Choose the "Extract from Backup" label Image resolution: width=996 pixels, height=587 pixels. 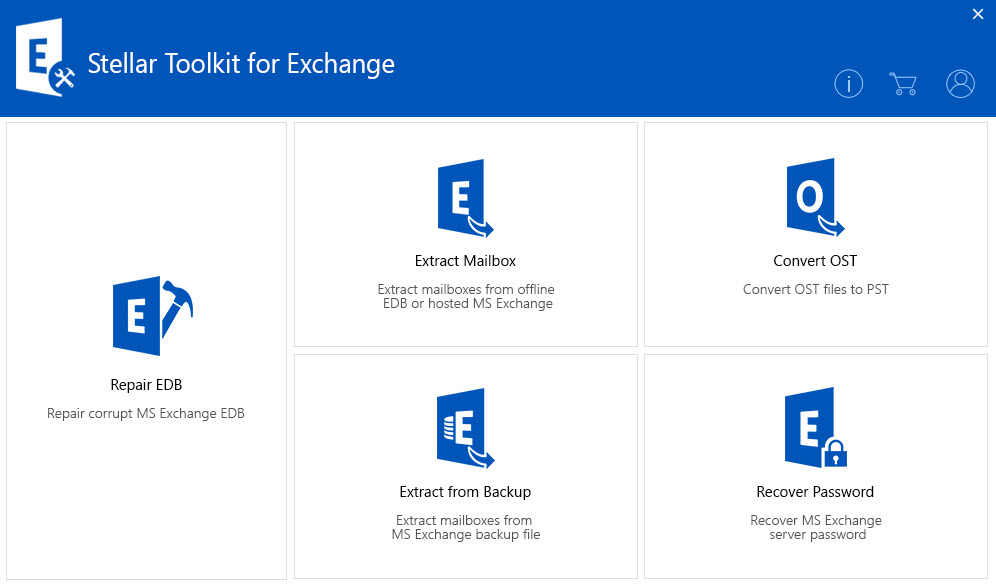[465, 492]
